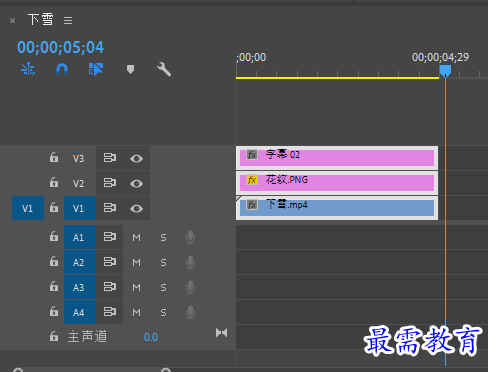
Task: Click yellow fx badge on 花纹.PNG
Action: pos(252,180)
